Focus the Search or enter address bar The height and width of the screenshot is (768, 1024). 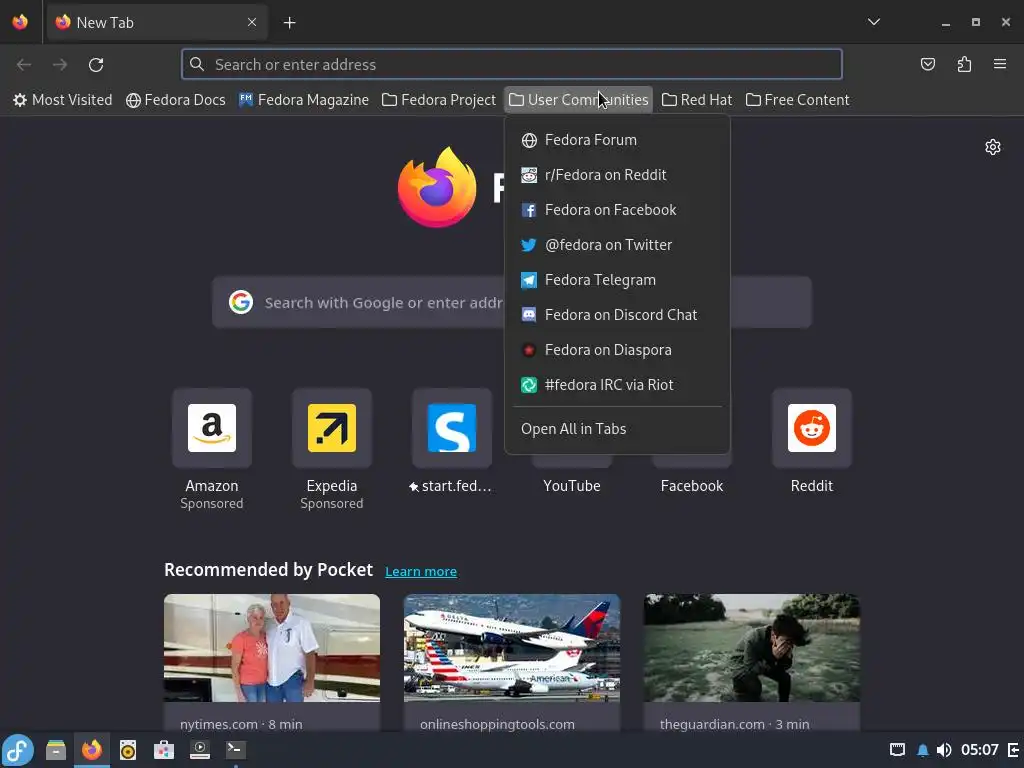pos(512,64)
